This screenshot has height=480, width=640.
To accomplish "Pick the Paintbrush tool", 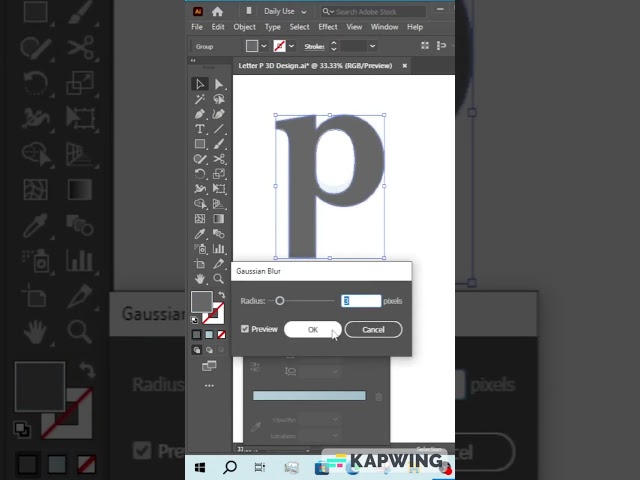I will [219, 144].
